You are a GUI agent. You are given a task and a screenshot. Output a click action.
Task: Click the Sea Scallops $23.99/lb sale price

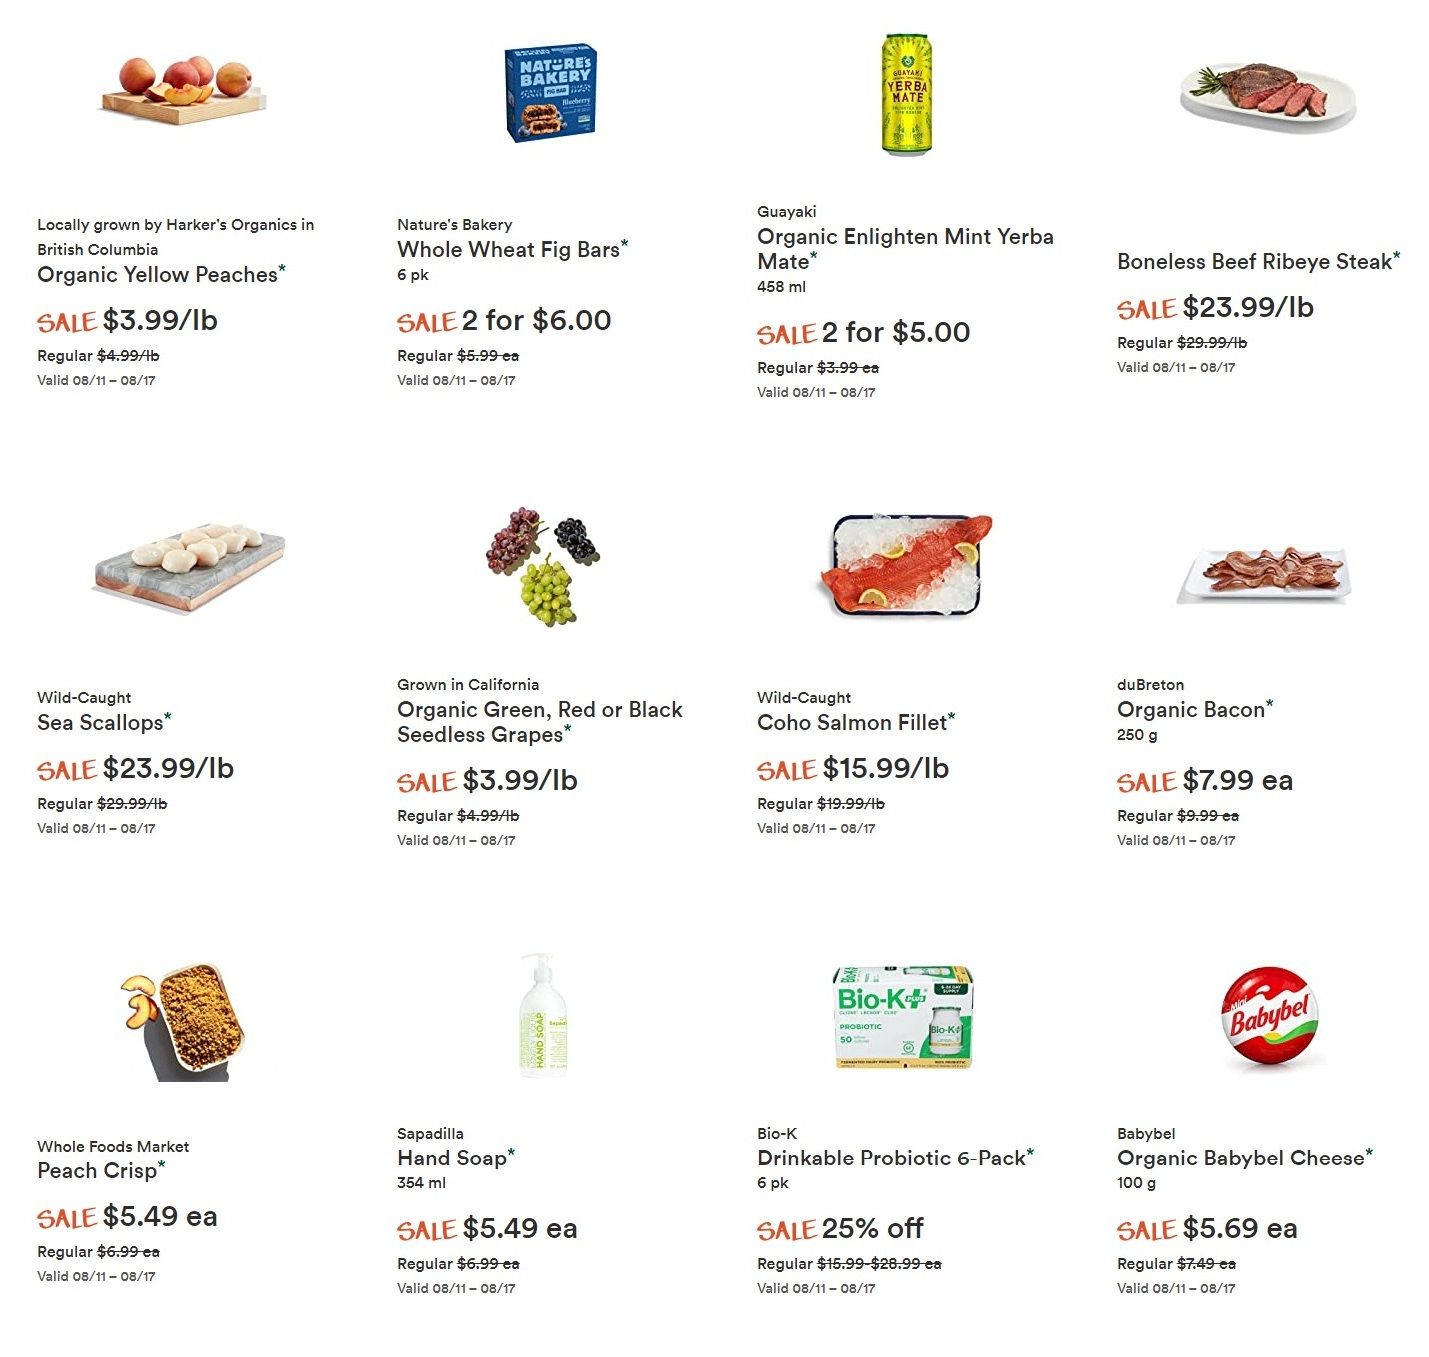[168, 768]
